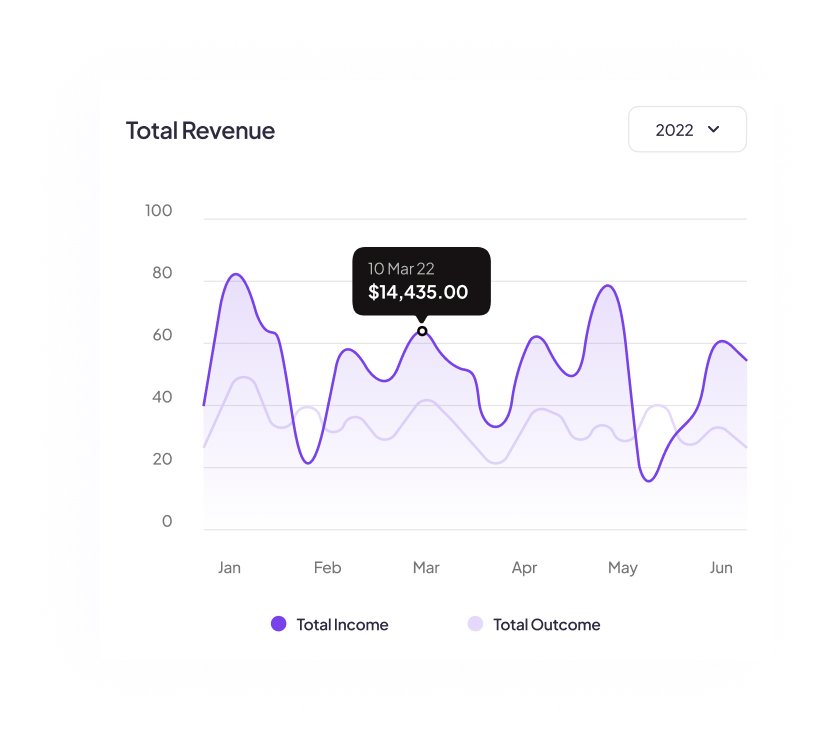The width and height of the screenshot is (833, 740).
Task: Click the light purple Total Outcome legend dot
Action: tap(475, 624)
